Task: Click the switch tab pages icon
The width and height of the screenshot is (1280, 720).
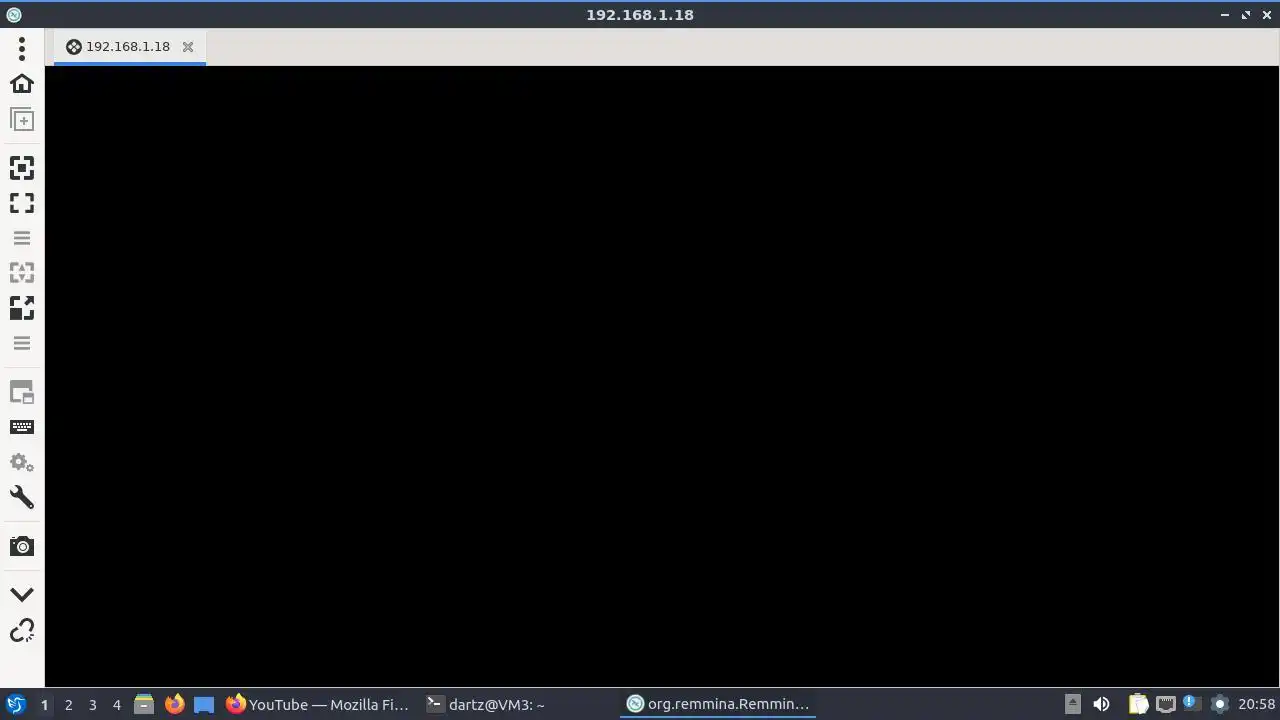Action: point(22,392)
